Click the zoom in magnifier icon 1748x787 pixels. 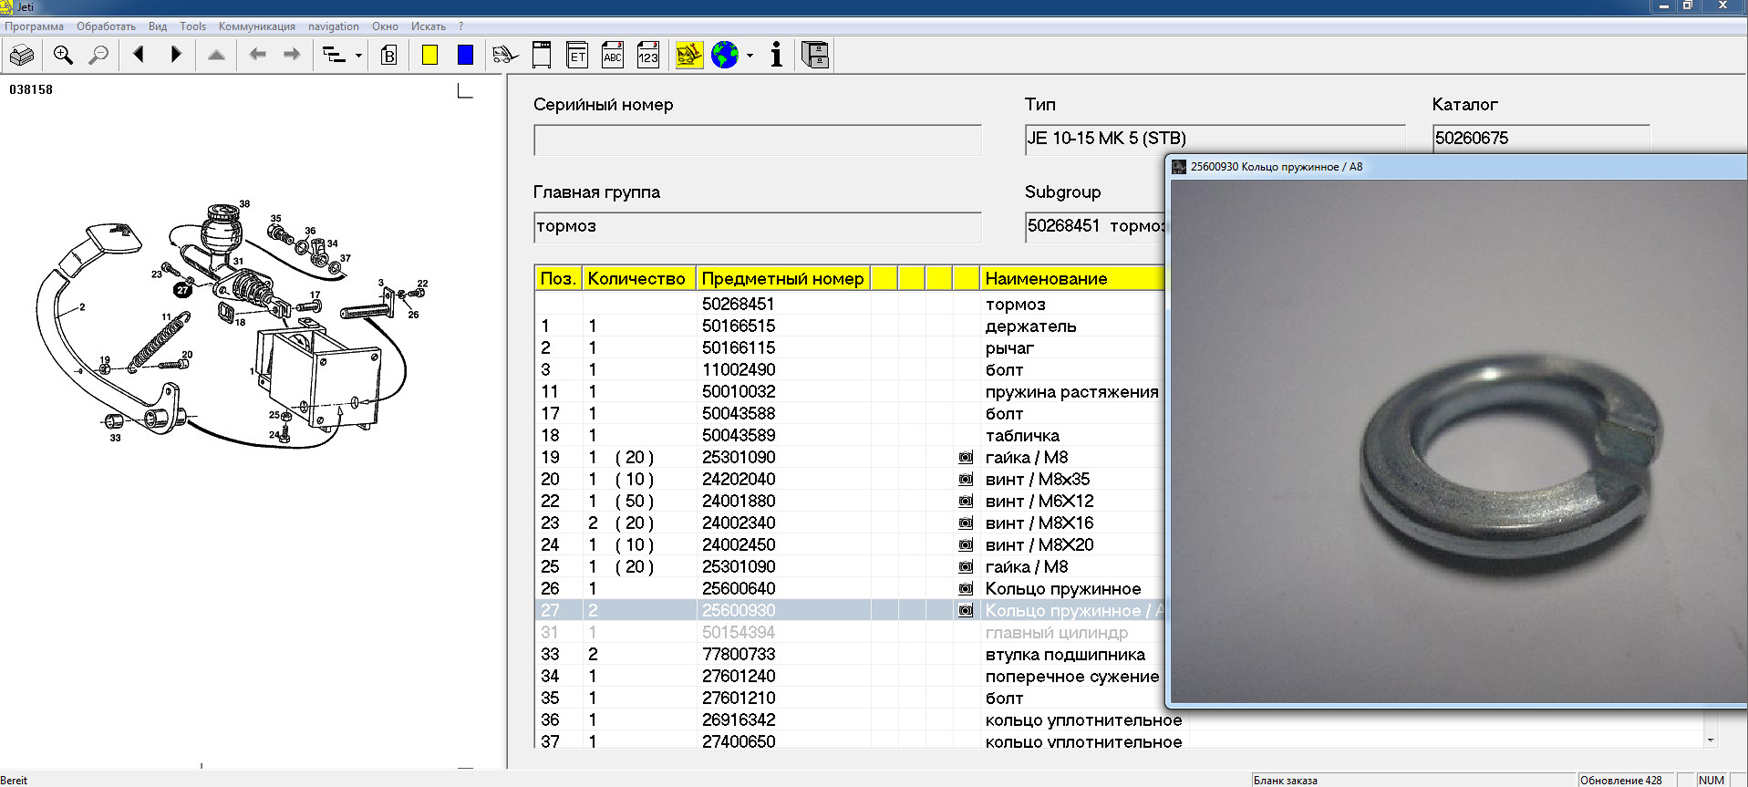63,55
